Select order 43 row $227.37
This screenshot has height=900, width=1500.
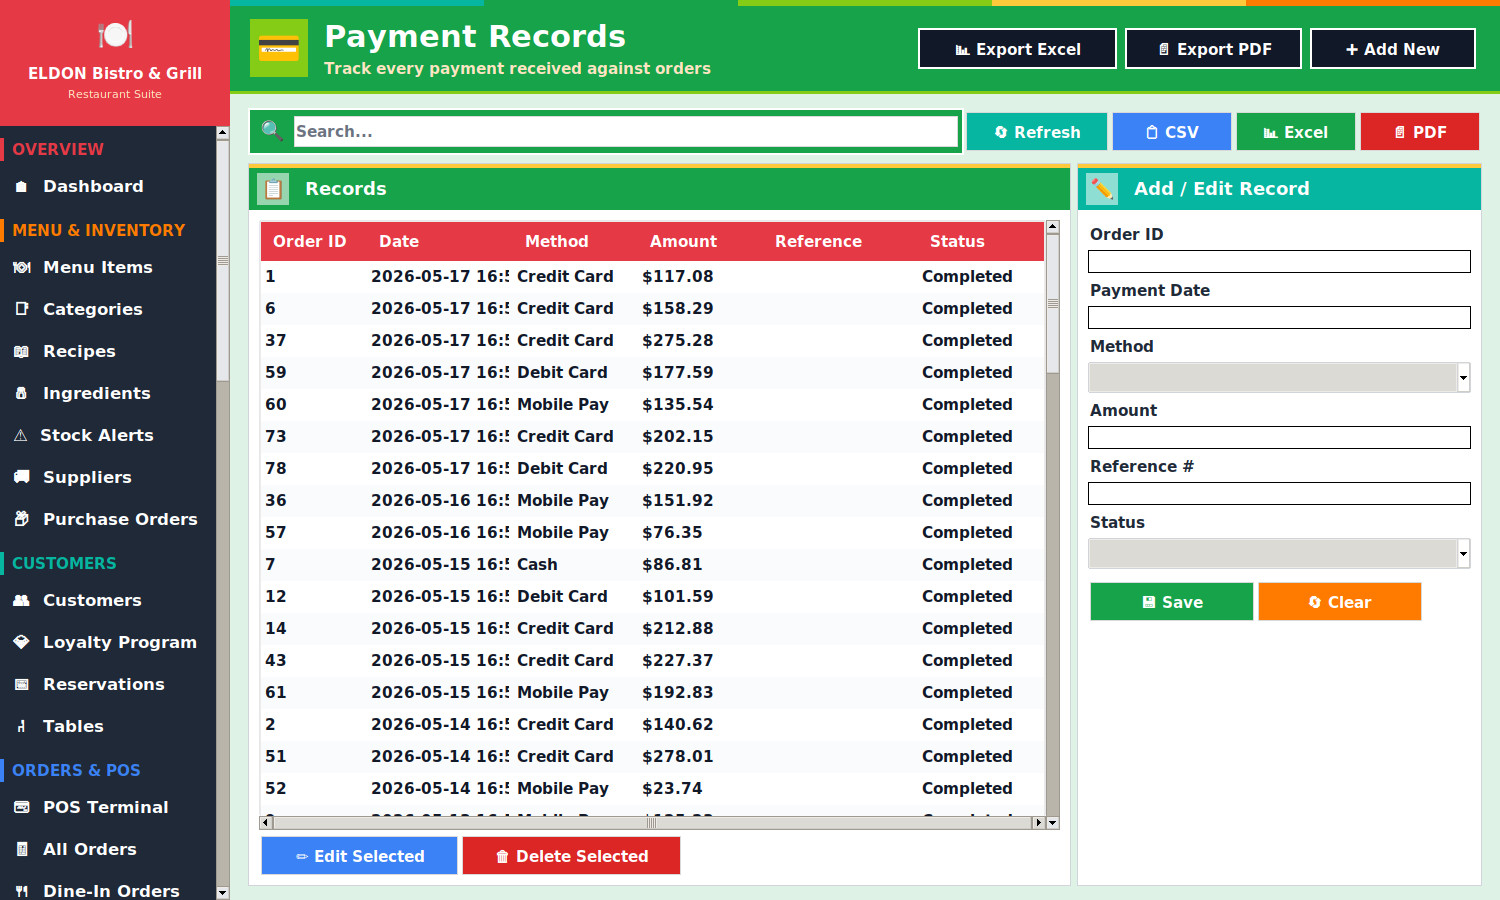[652, 660]
